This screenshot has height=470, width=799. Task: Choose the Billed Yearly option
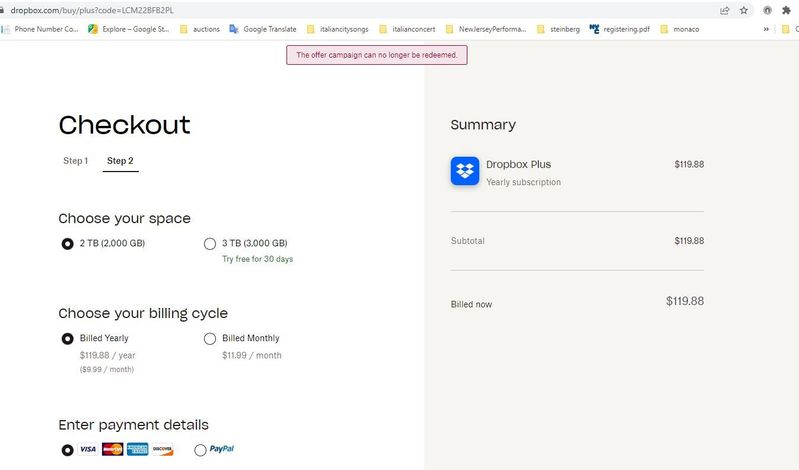point(67,338)
